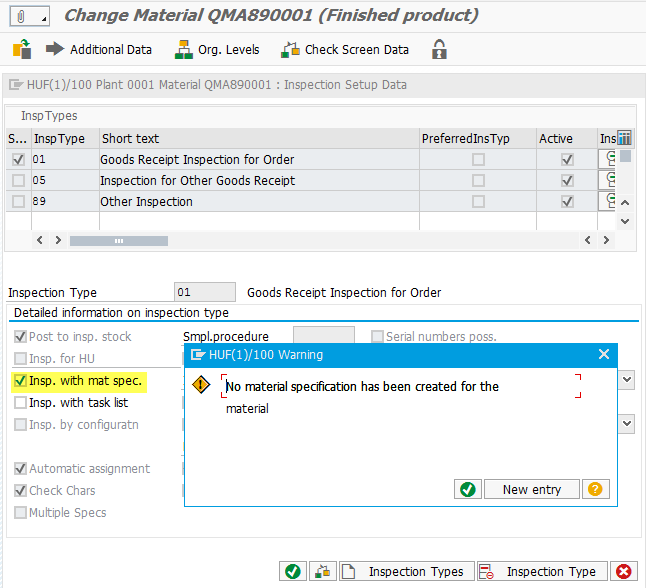Toggle Multiple Specs checkbox
The height and width of the screenshot is (588, 646).
[x=20, y=513]
